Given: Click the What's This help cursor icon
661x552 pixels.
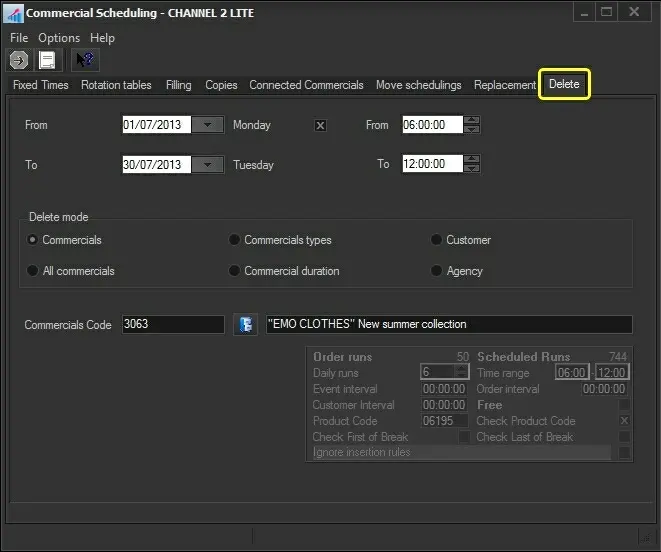Looking at the screenshot, I should click(x=85, y=60).
